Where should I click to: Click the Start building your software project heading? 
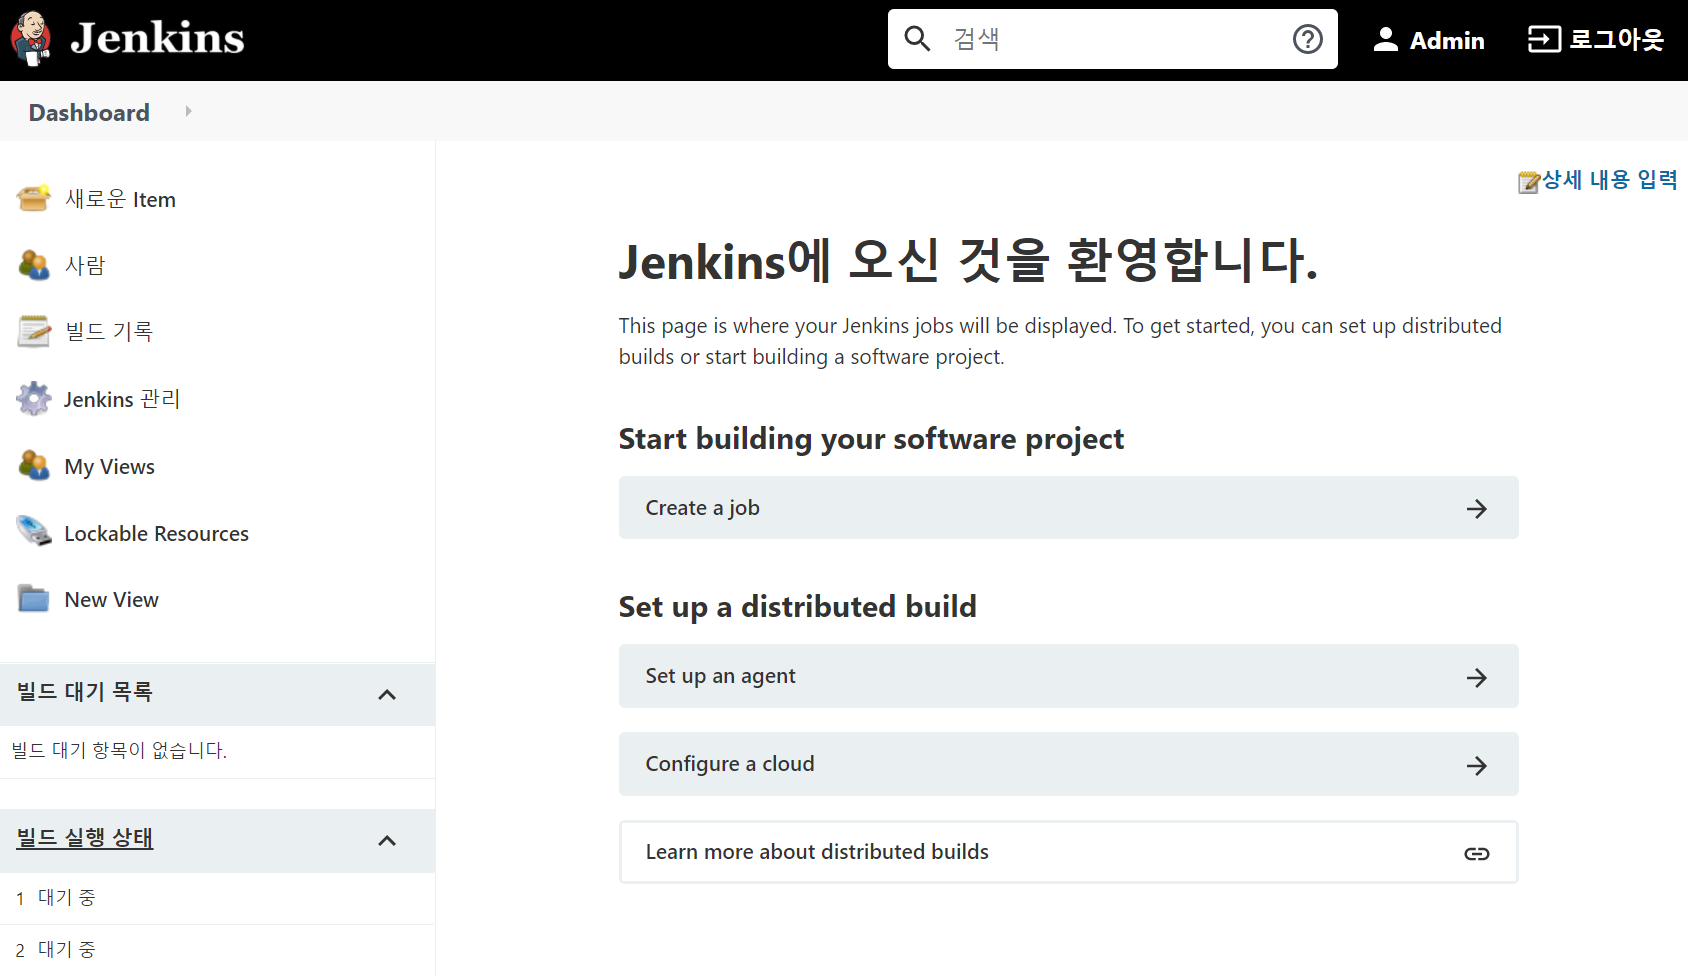coord(871,439)
